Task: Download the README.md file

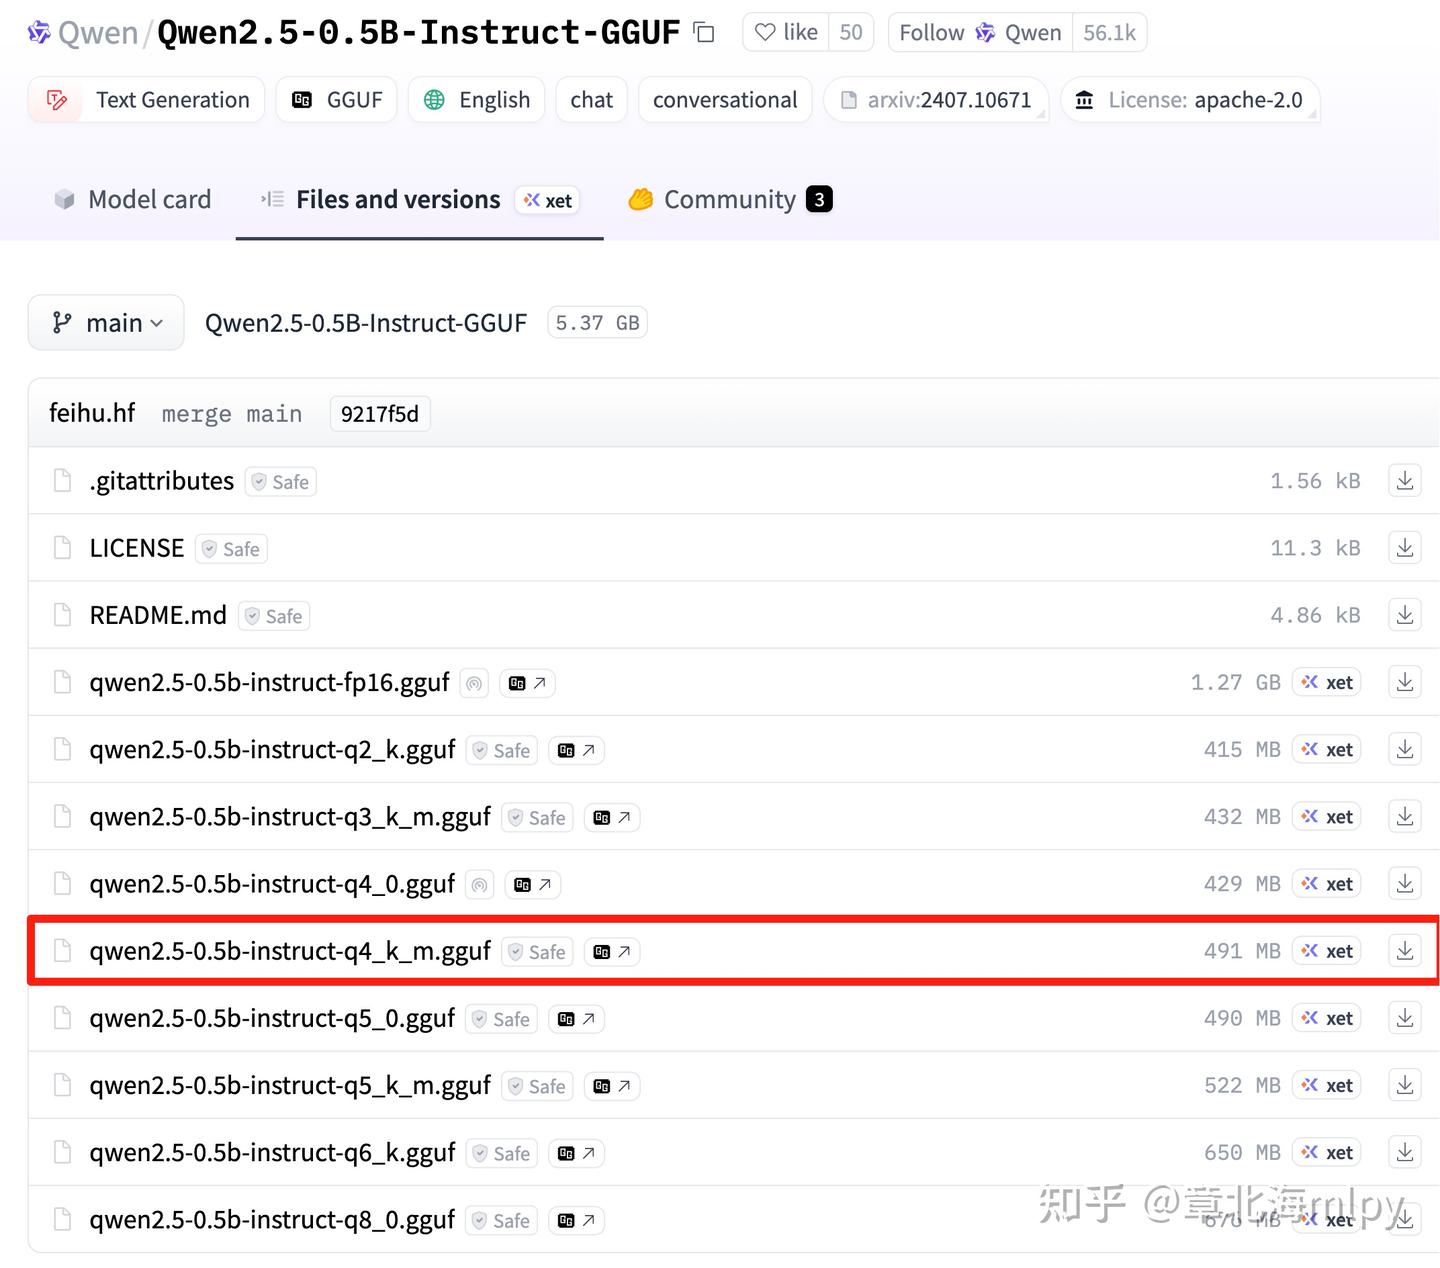Action: tap(1405, 615)
